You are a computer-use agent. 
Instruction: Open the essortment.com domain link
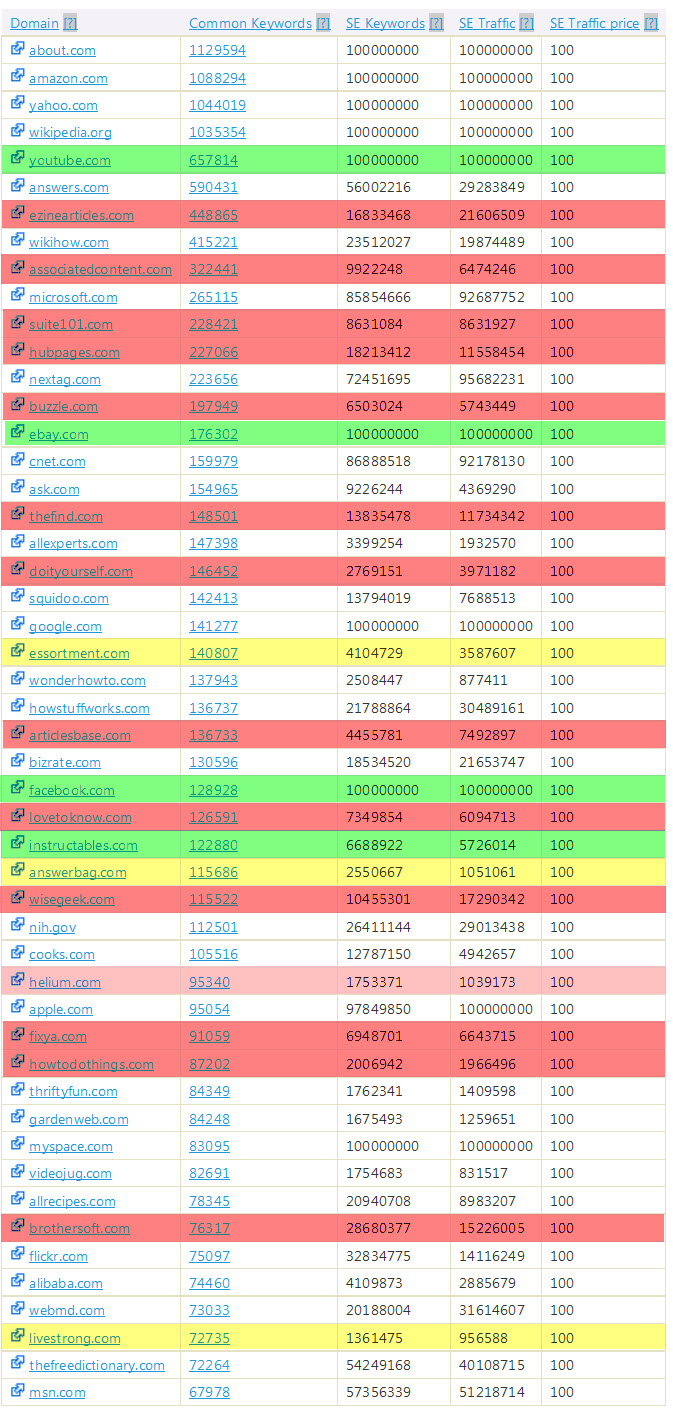[79, 653]
